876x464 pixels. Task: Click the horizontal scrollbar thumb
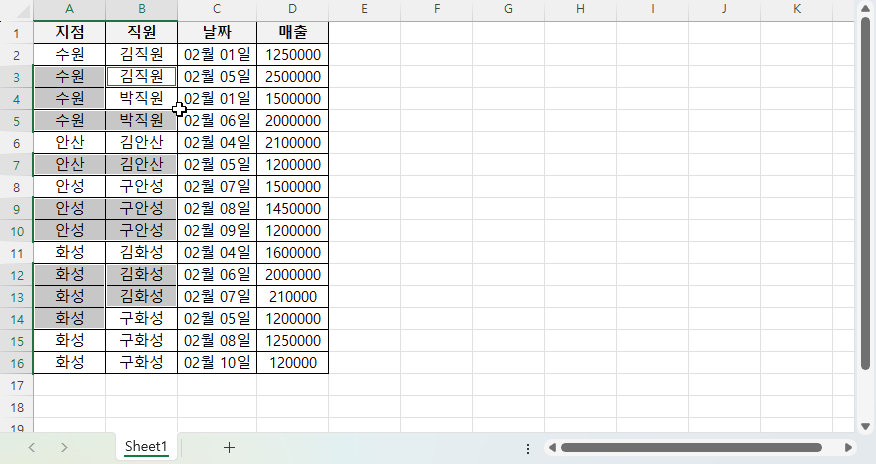pos(691,447)
